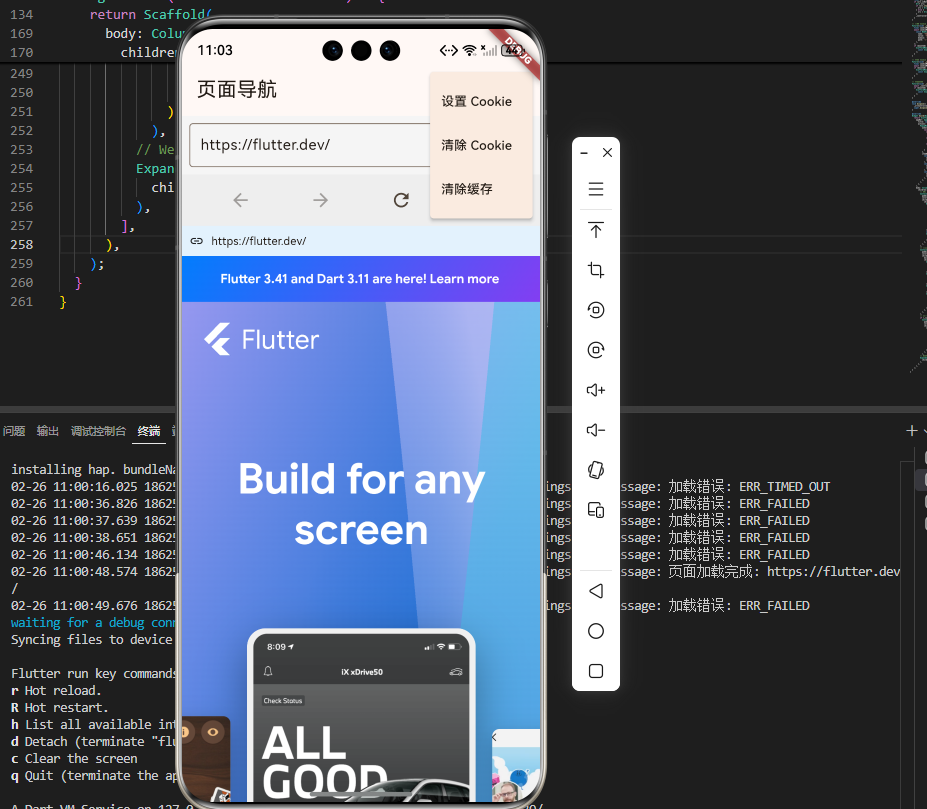This screenshot has height=809, width=927.
Task: Click the 'Syncing files to device' terminal line
Action: [92, 639]
